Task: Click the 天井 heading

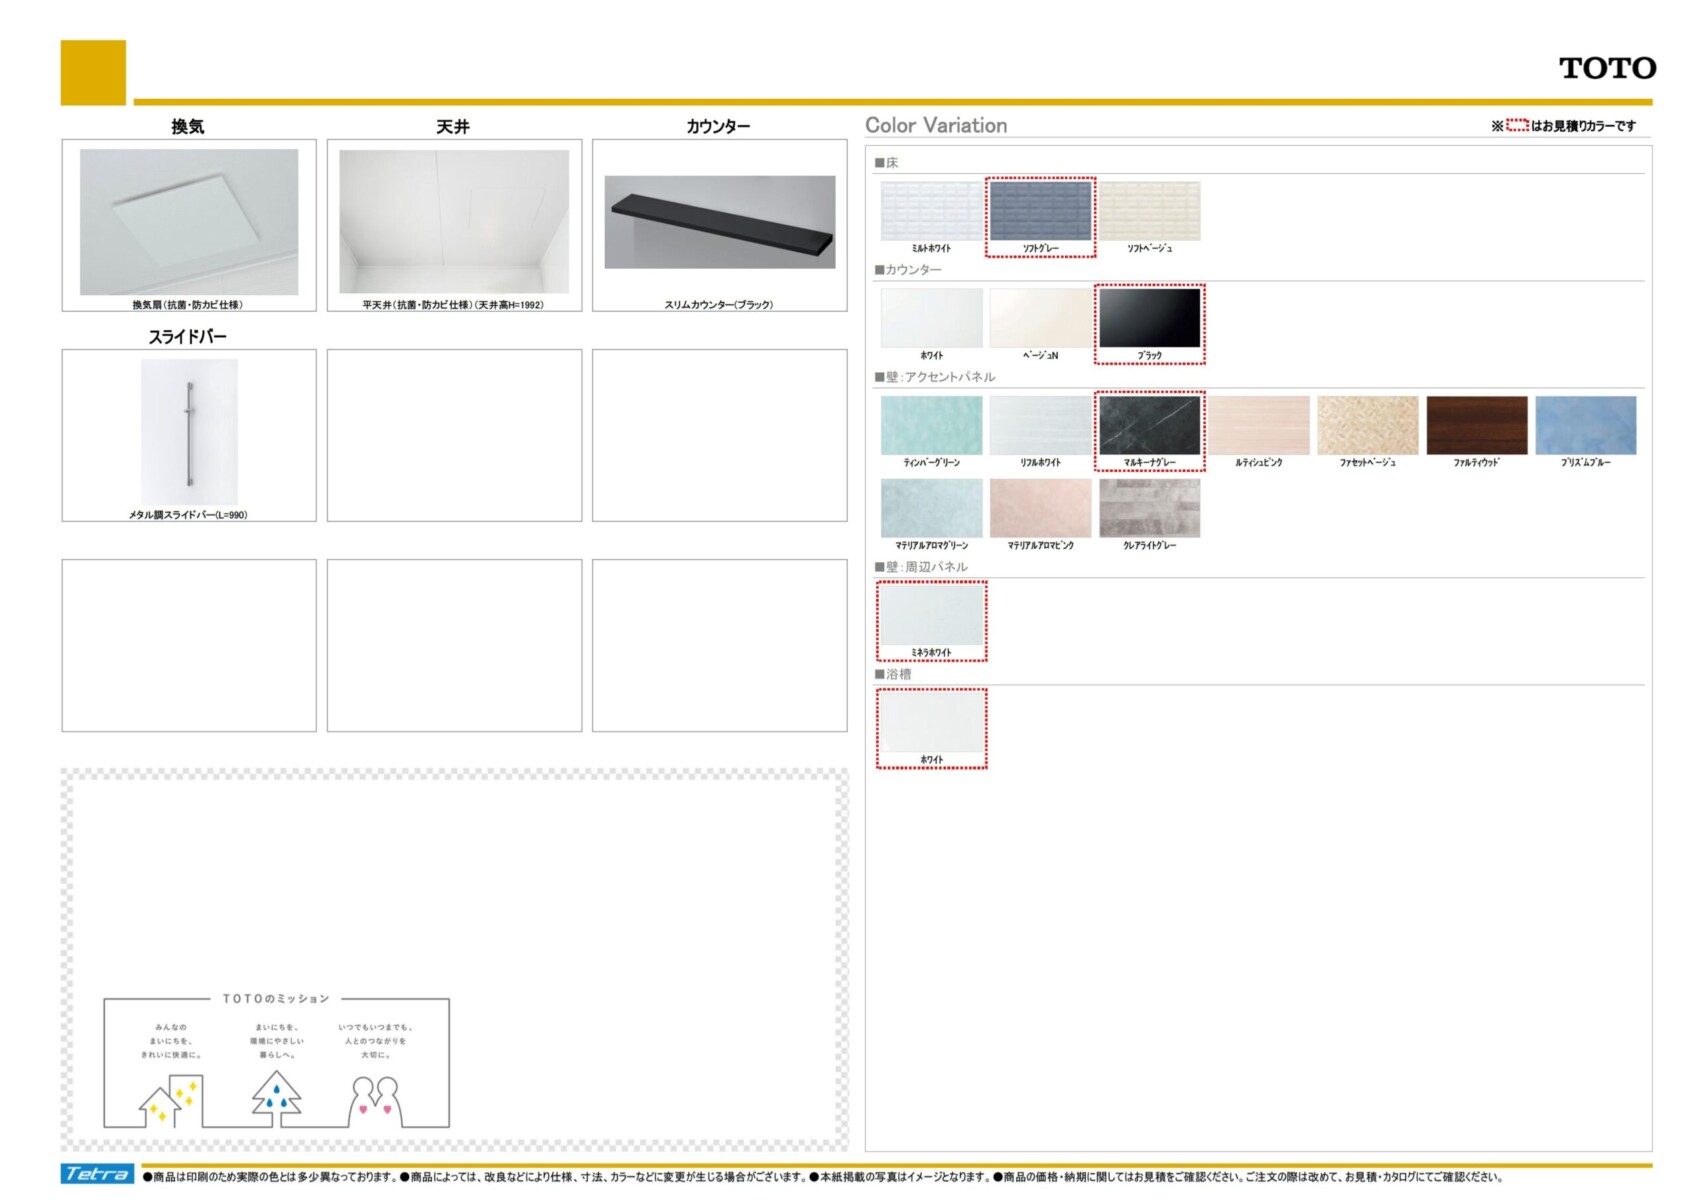Action: [453, 127]
